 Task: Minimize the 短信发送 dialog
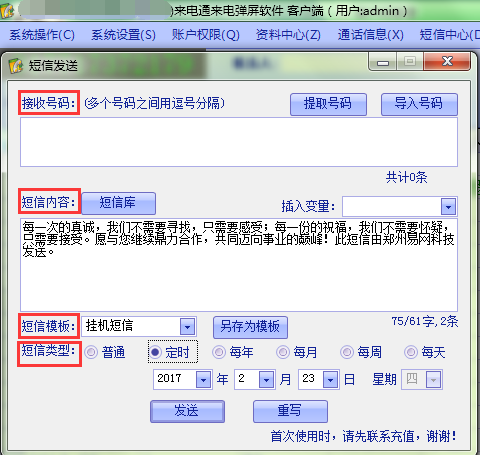(x=382, y=62)
